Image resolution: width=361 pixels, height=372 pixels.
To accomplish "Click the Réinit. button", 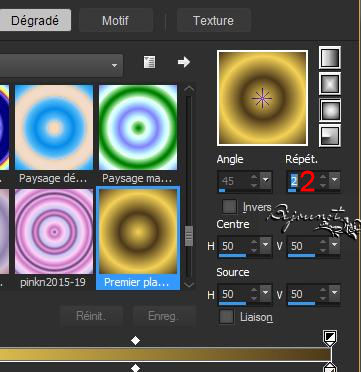I will pos(91,316).
